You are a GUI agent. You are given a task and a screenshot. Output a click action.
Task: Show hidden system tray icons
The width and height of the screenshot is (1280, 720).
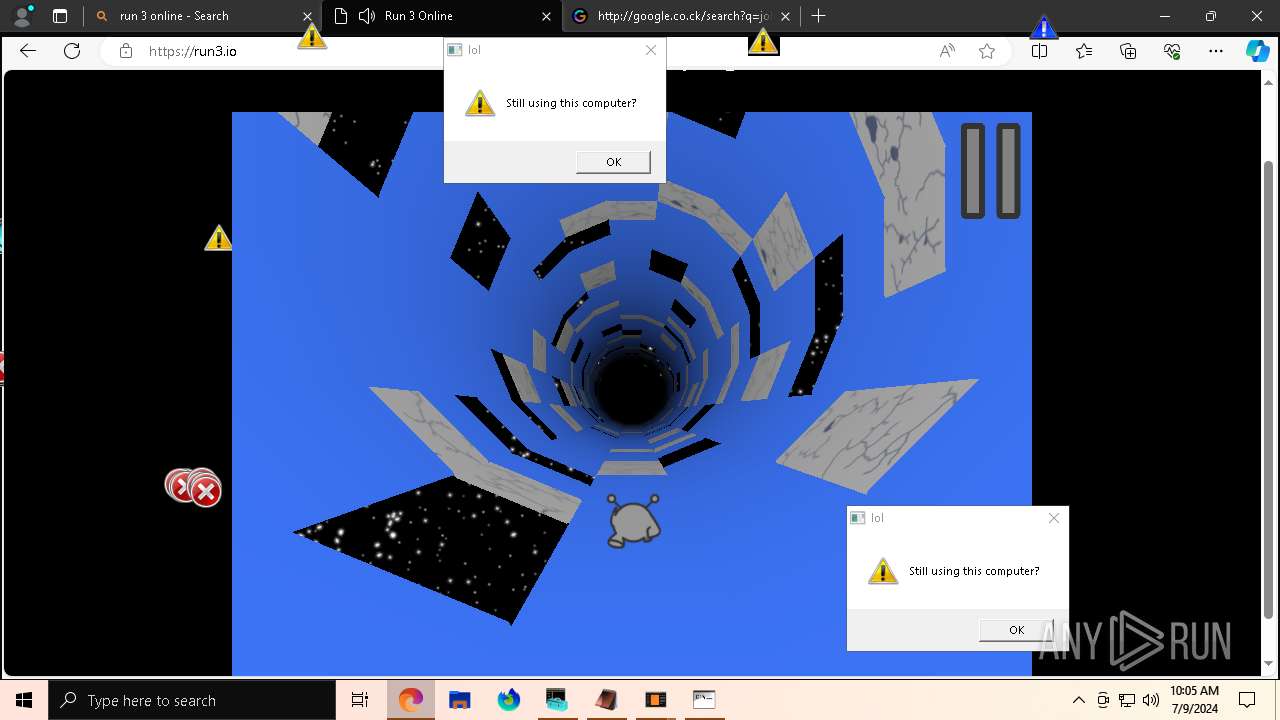pos(1078,700)
